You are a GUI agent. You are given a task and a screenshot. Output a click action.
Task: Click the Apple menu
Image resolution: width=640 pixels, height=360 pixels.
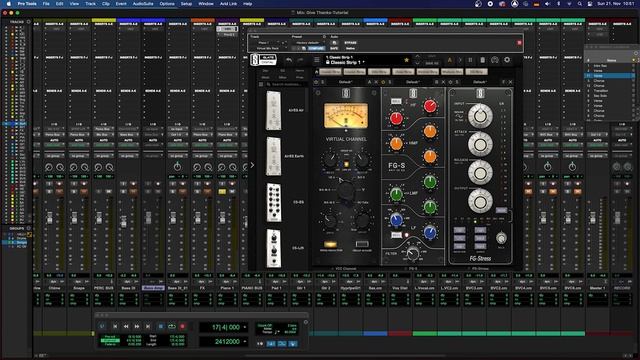[8, 4]
